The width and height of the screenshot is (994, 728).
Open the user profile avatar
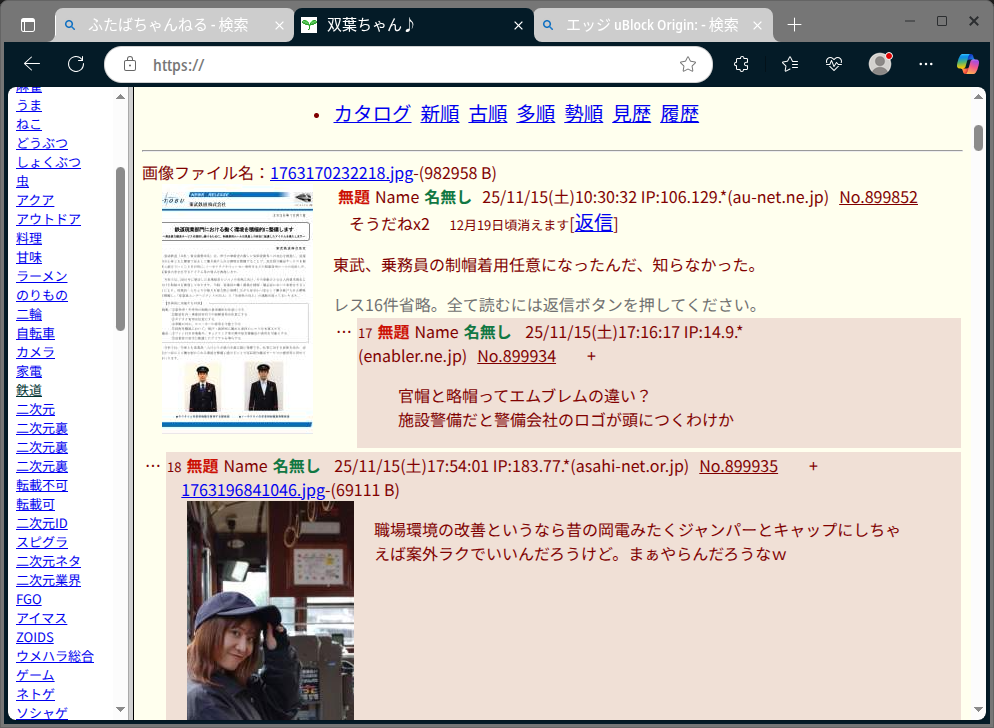coord(880,64)
